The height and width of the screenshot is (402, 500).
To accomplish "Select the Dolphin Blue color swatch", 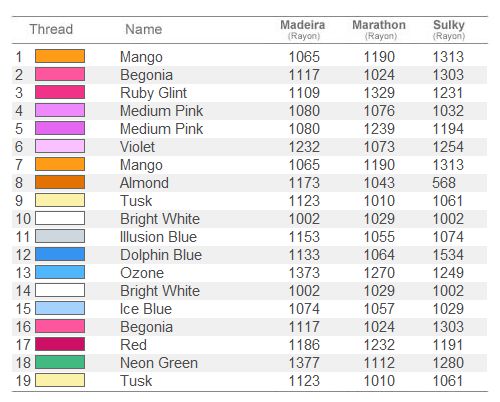I will [60, 254].
